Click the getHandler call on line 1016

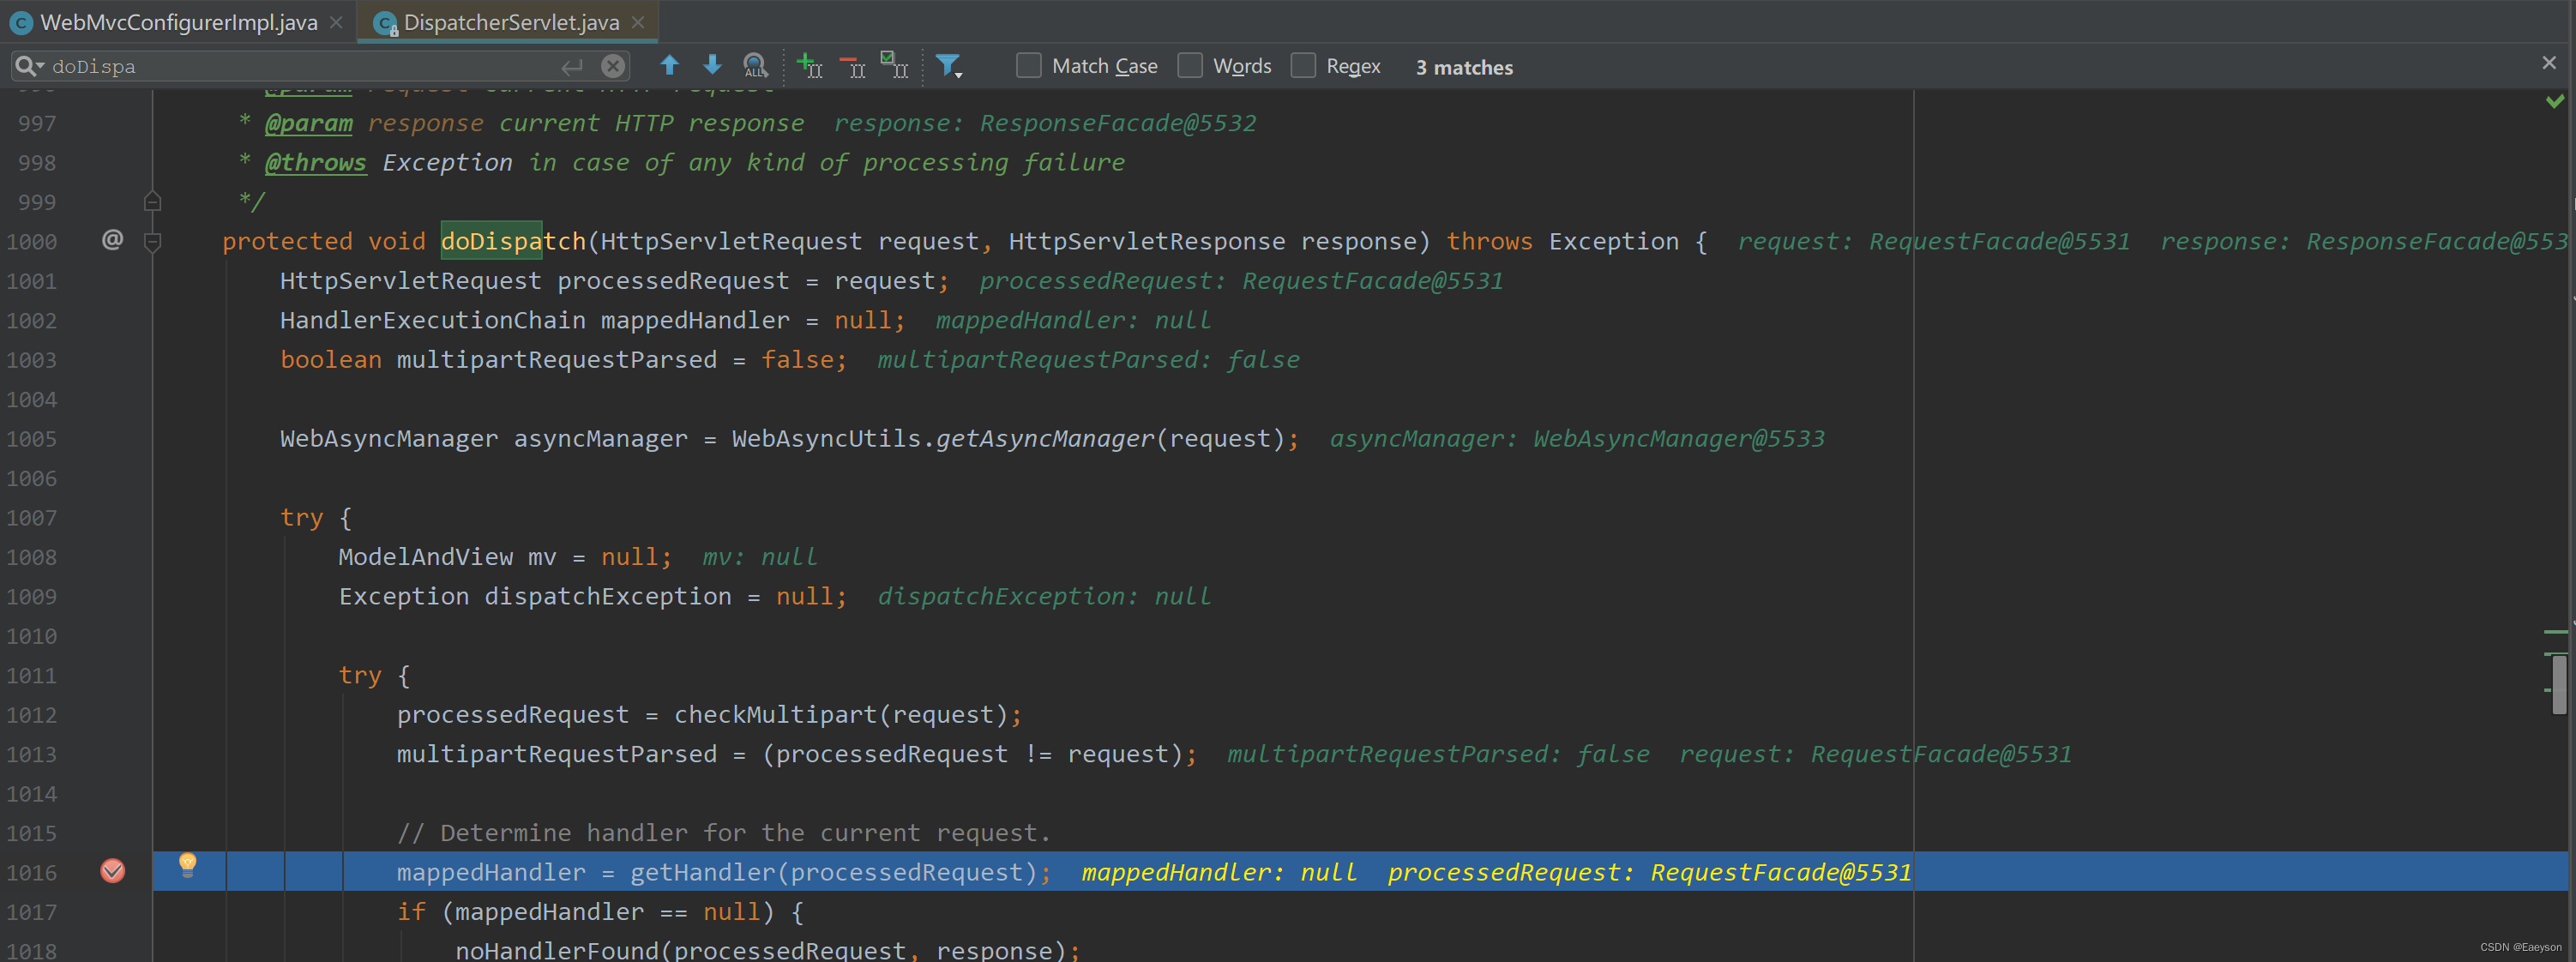tap(703, 872)
